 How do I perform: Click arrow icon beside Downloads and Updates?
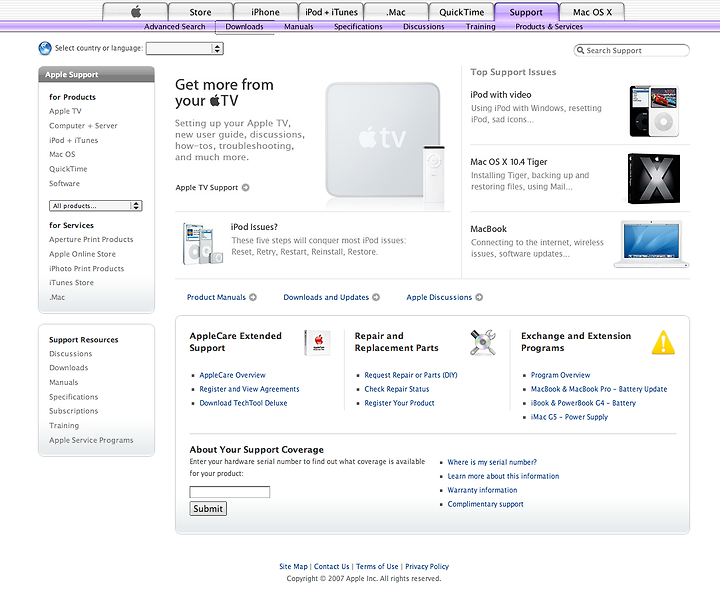click(x=376, y=297)
